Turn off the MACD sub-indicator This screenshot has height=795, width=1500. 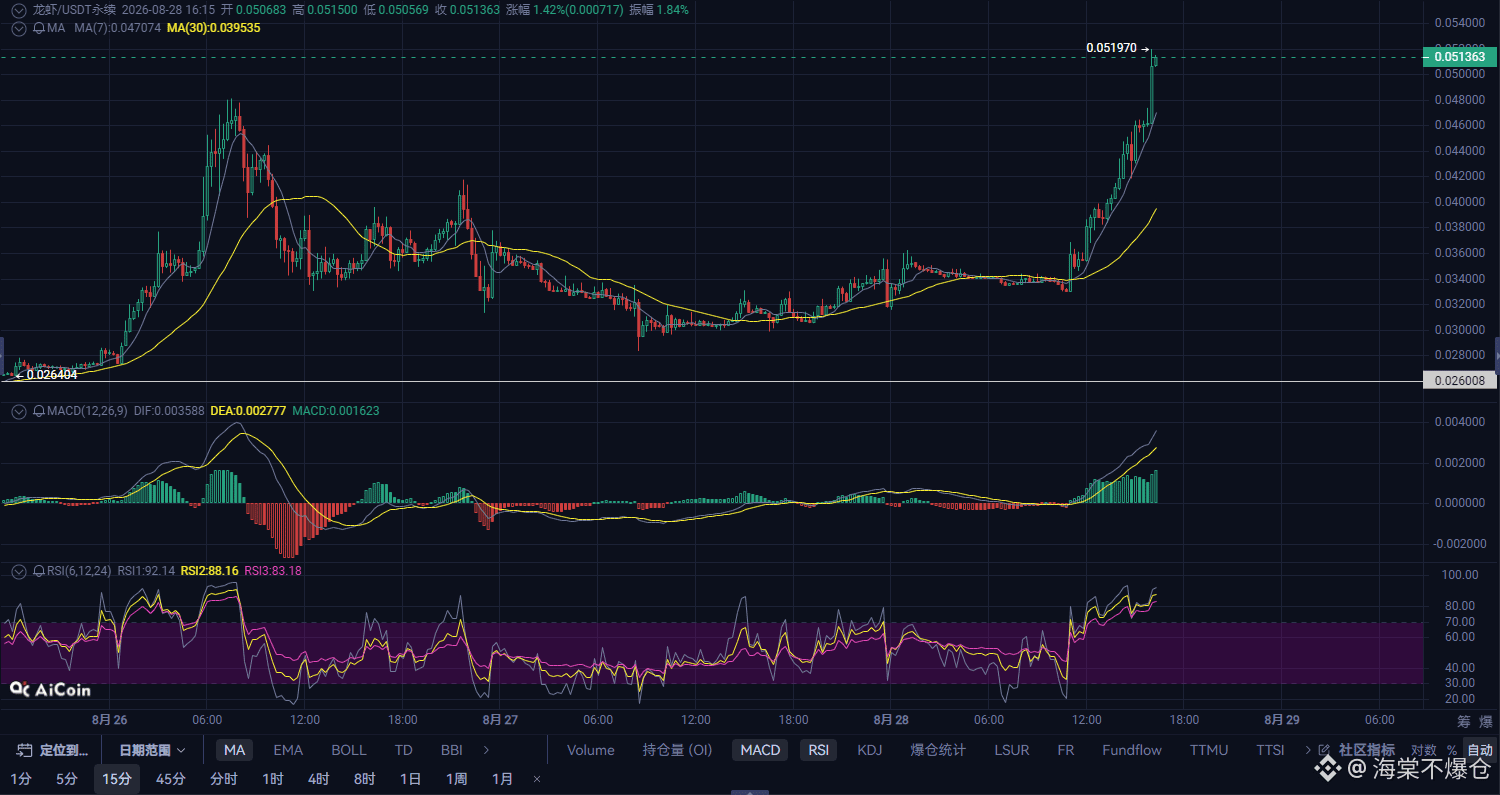coord(760,750)
